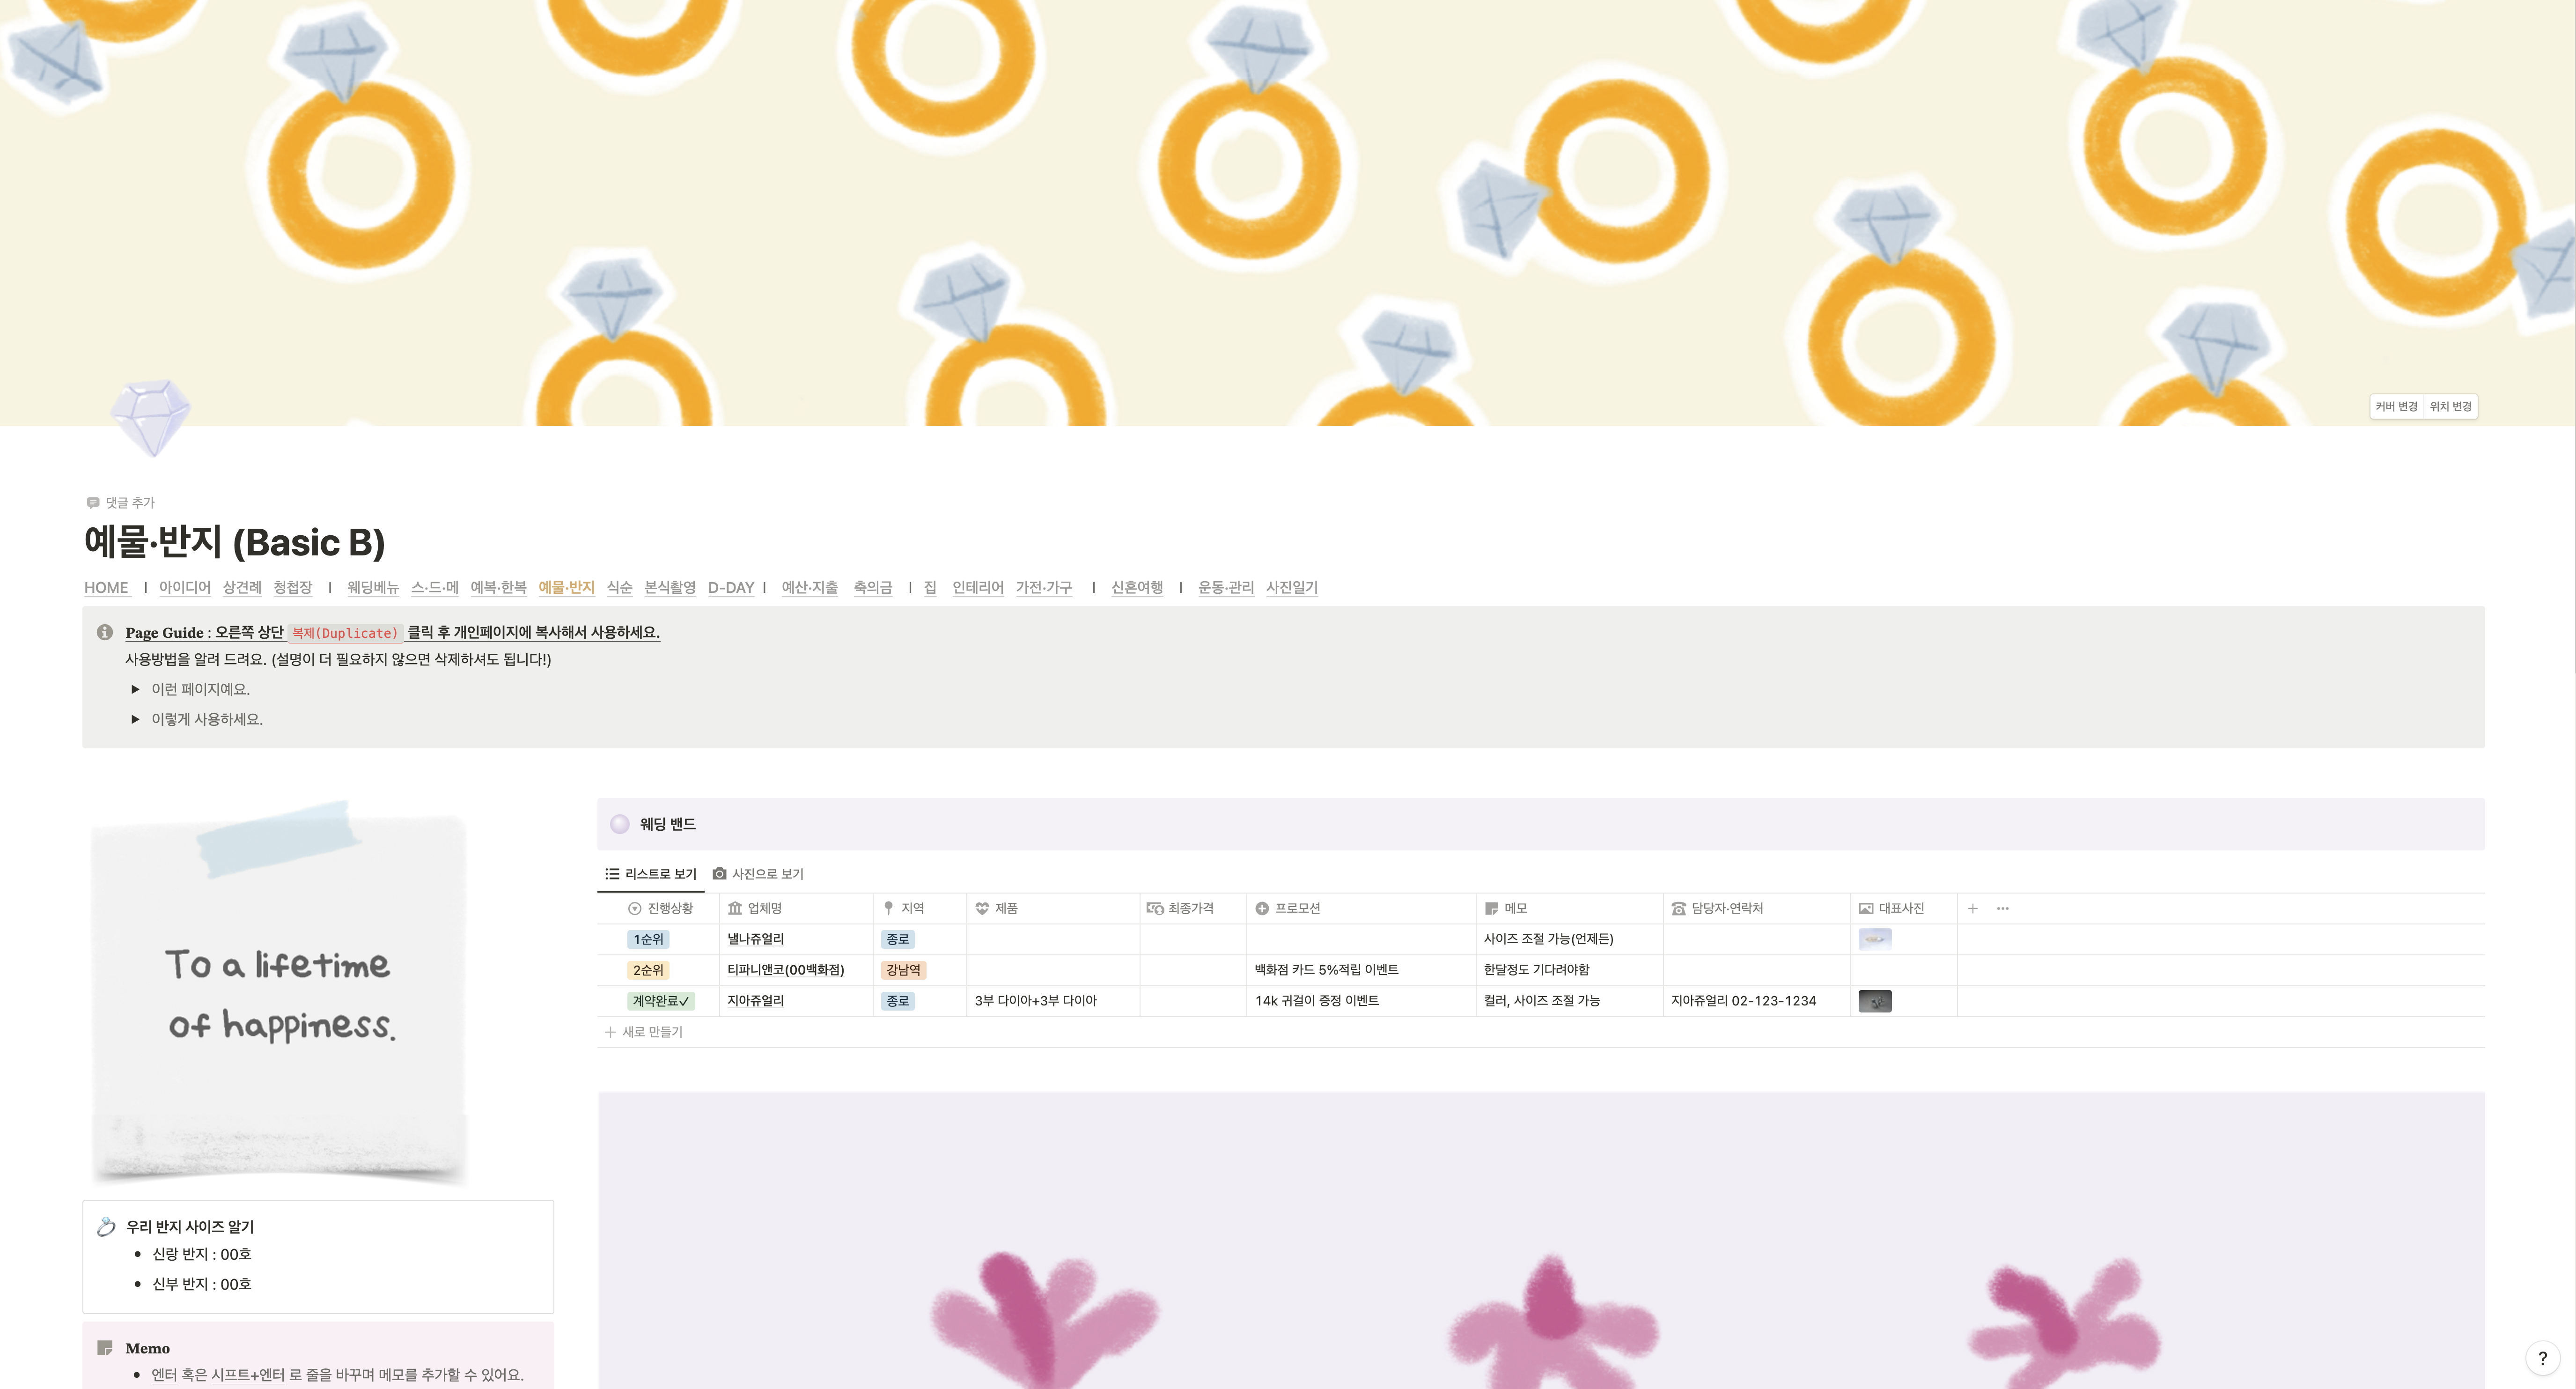
Task: Click the 14k 귀걸이 증정 이벤트 cell
Action: (1361, 1001)
